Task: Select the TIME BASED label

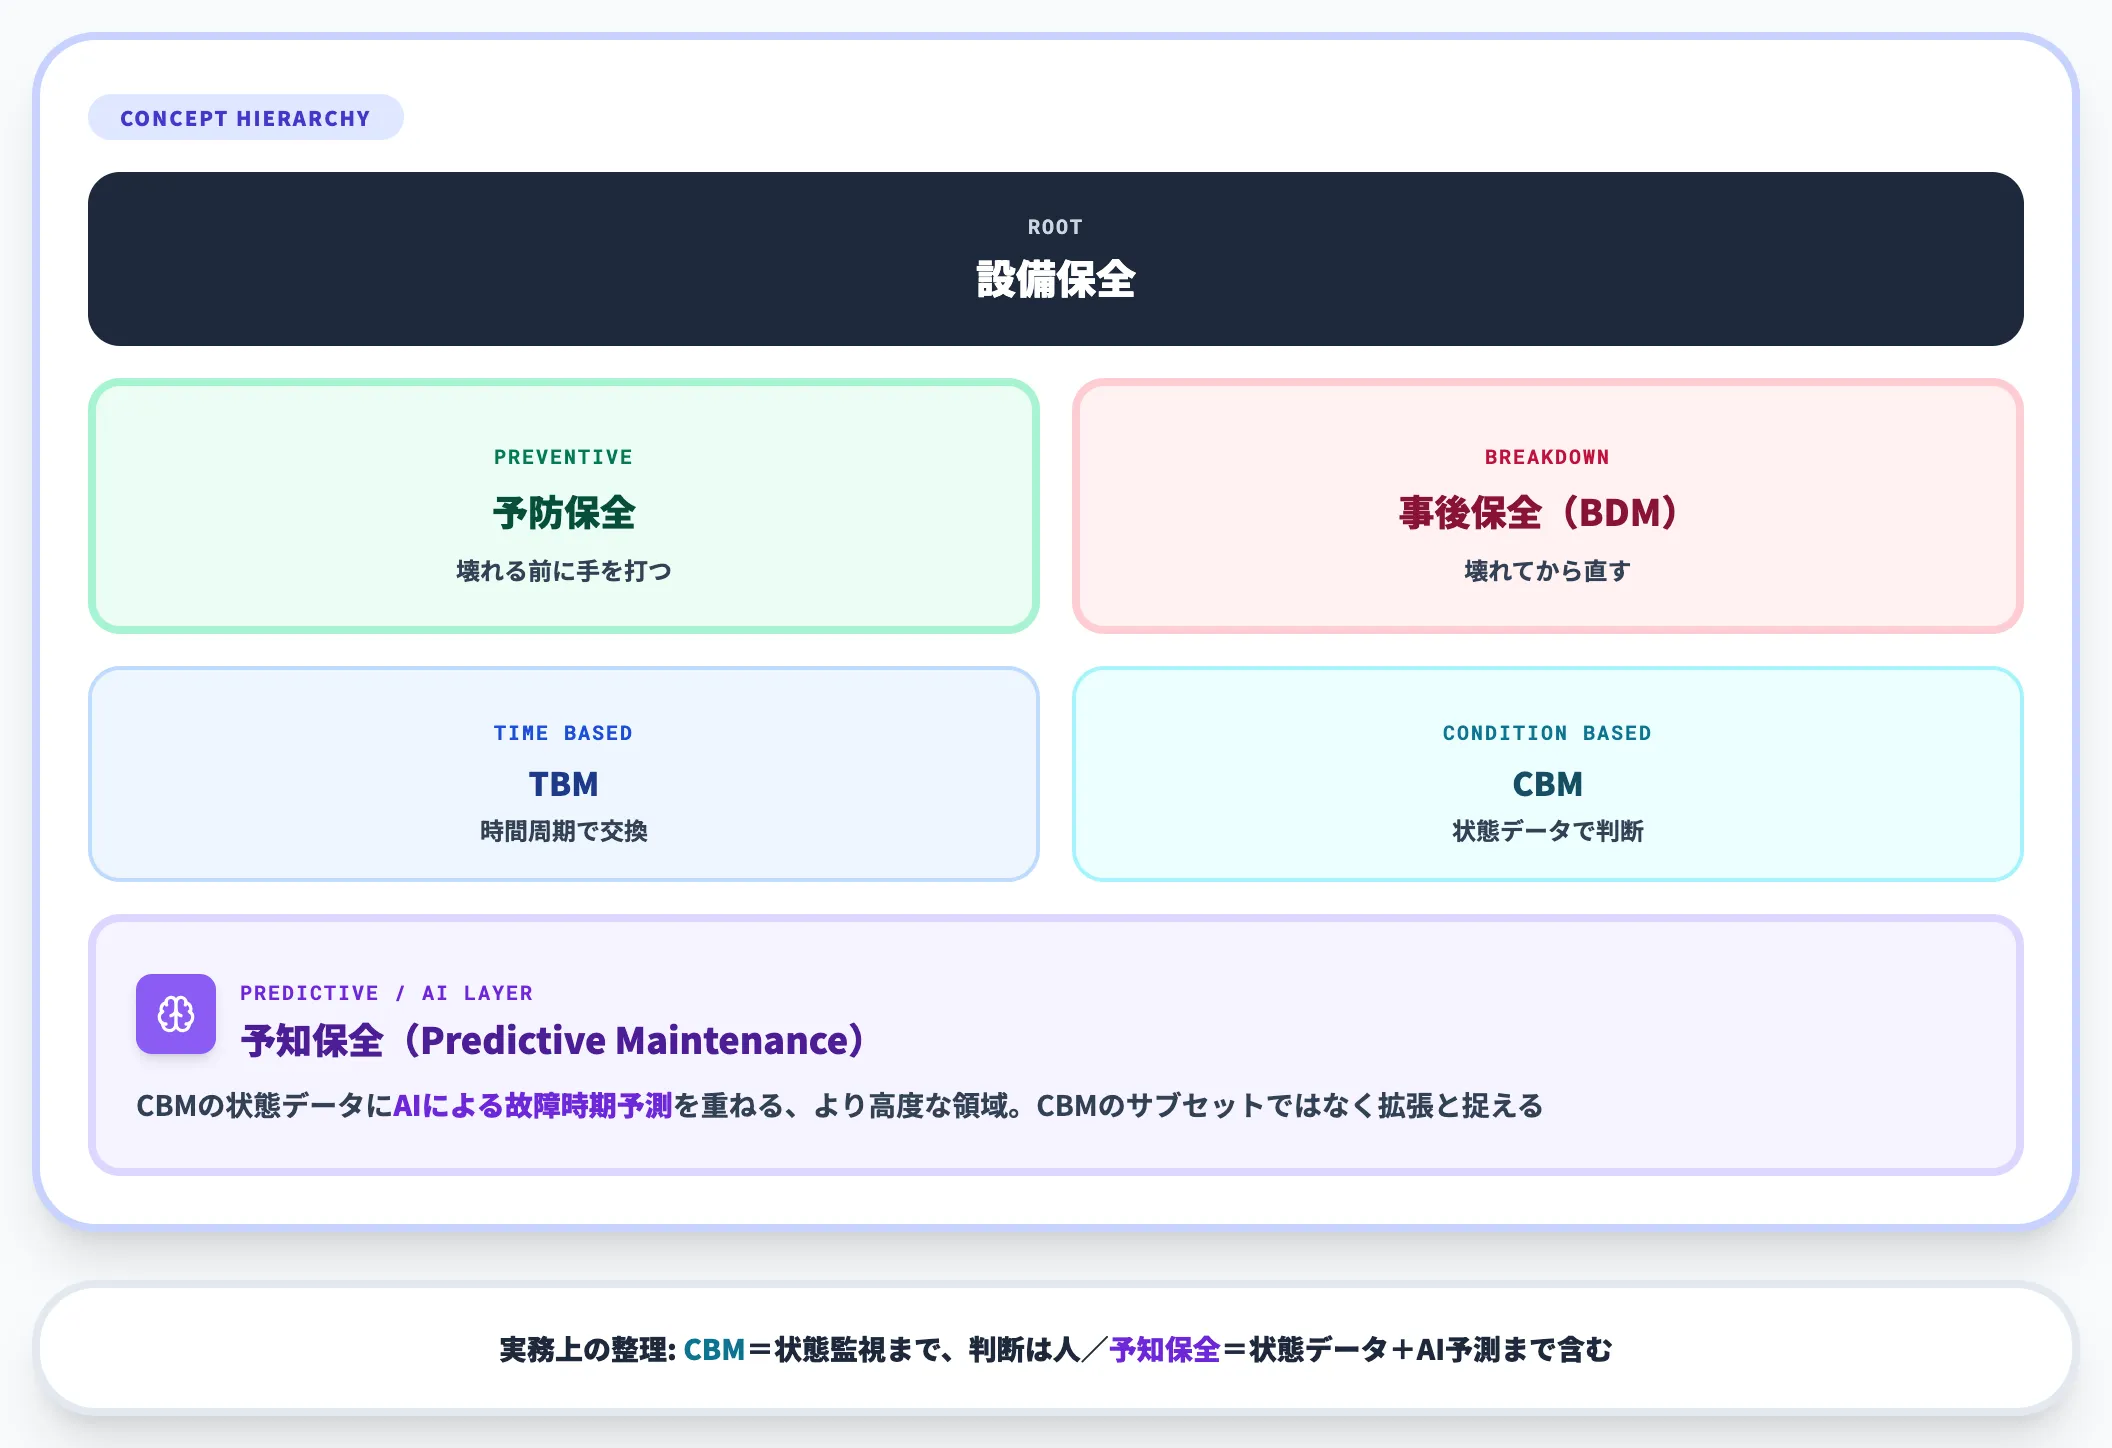Action: click(x=563, y=732)
